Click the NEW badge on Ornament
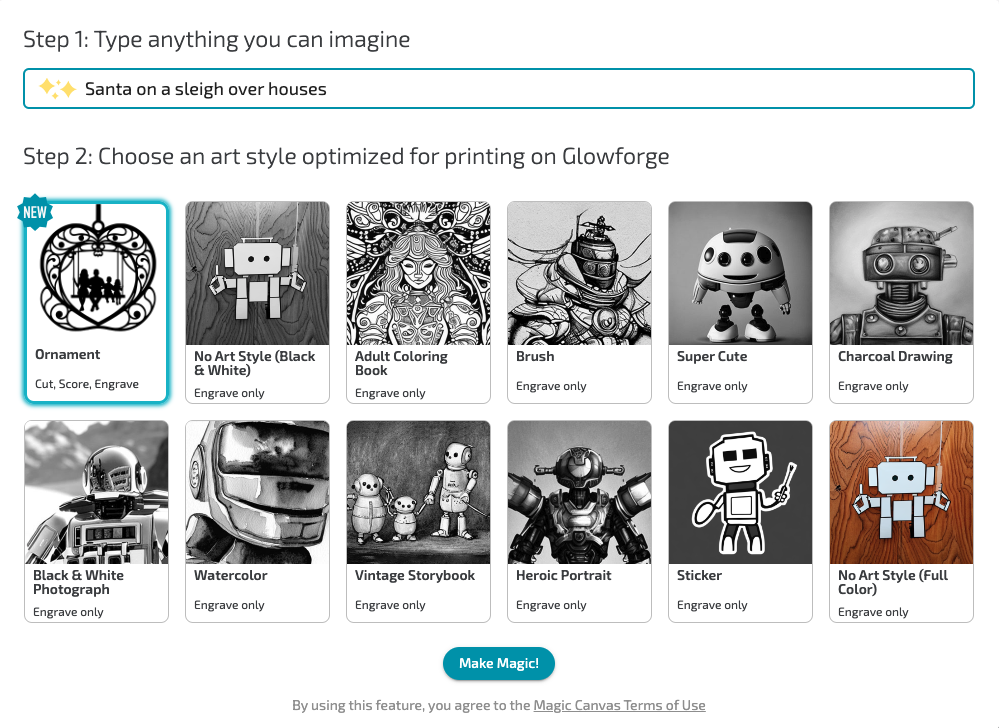This screenshot has height=728, width=999. [x=35, y=212]
